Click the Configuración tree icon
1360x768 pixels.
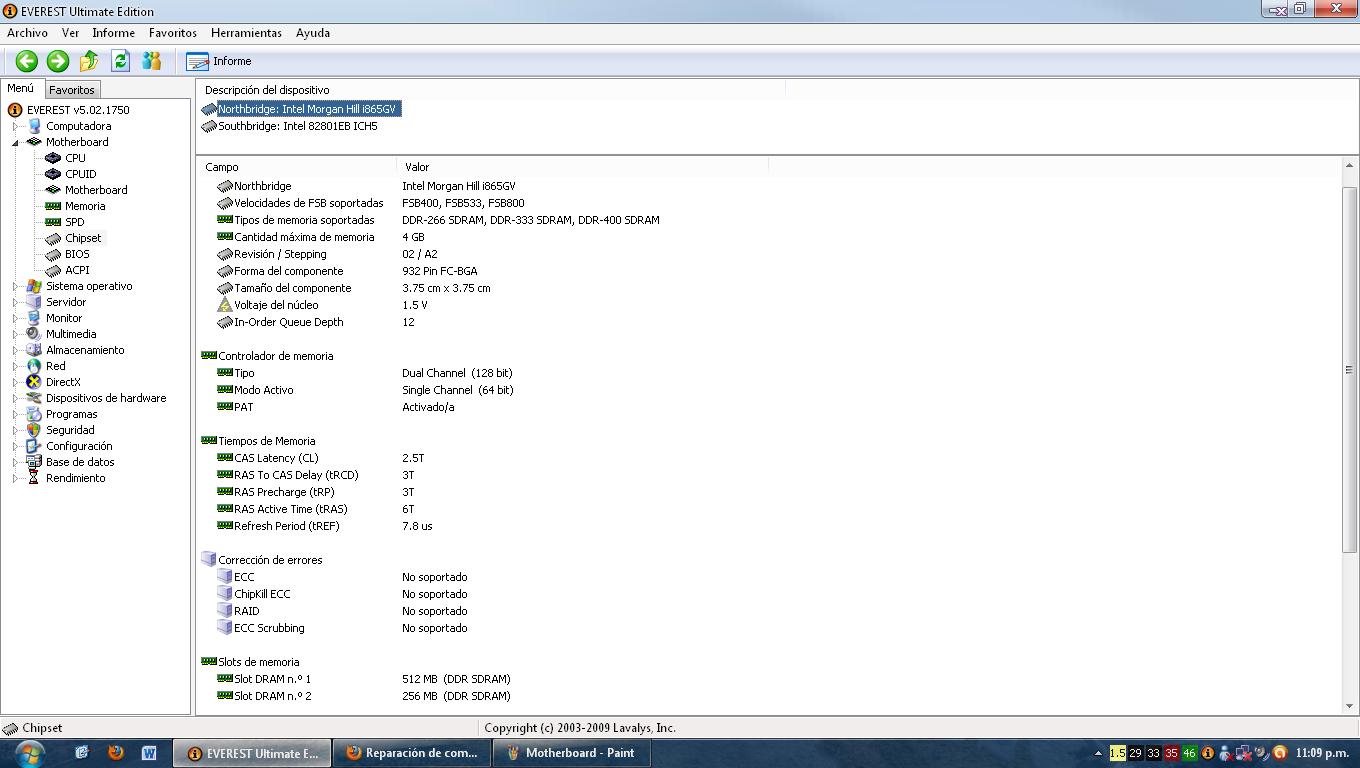click(34, 446)
